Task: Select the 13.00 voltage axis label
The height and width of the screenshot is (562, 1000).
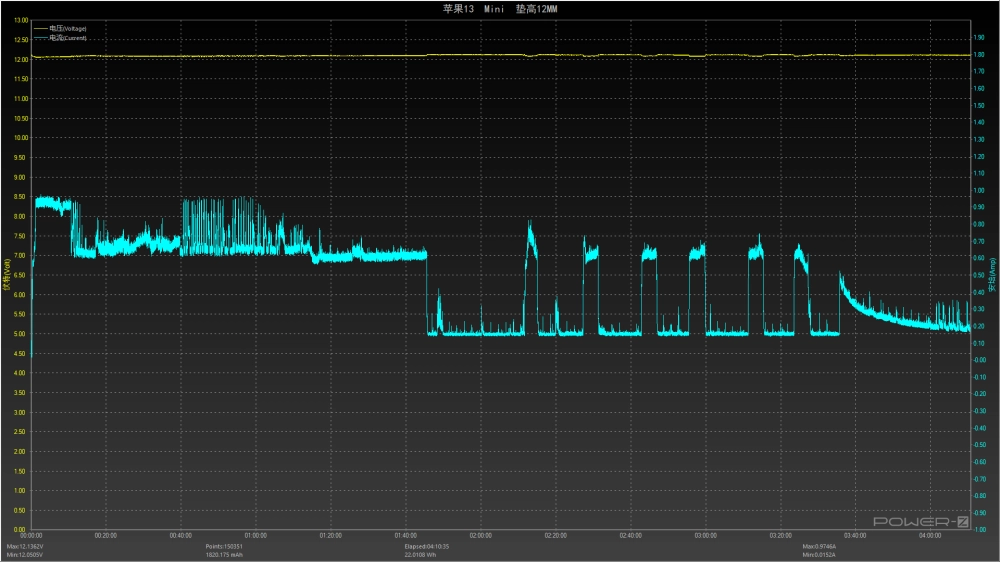Action: pos(21,20)
